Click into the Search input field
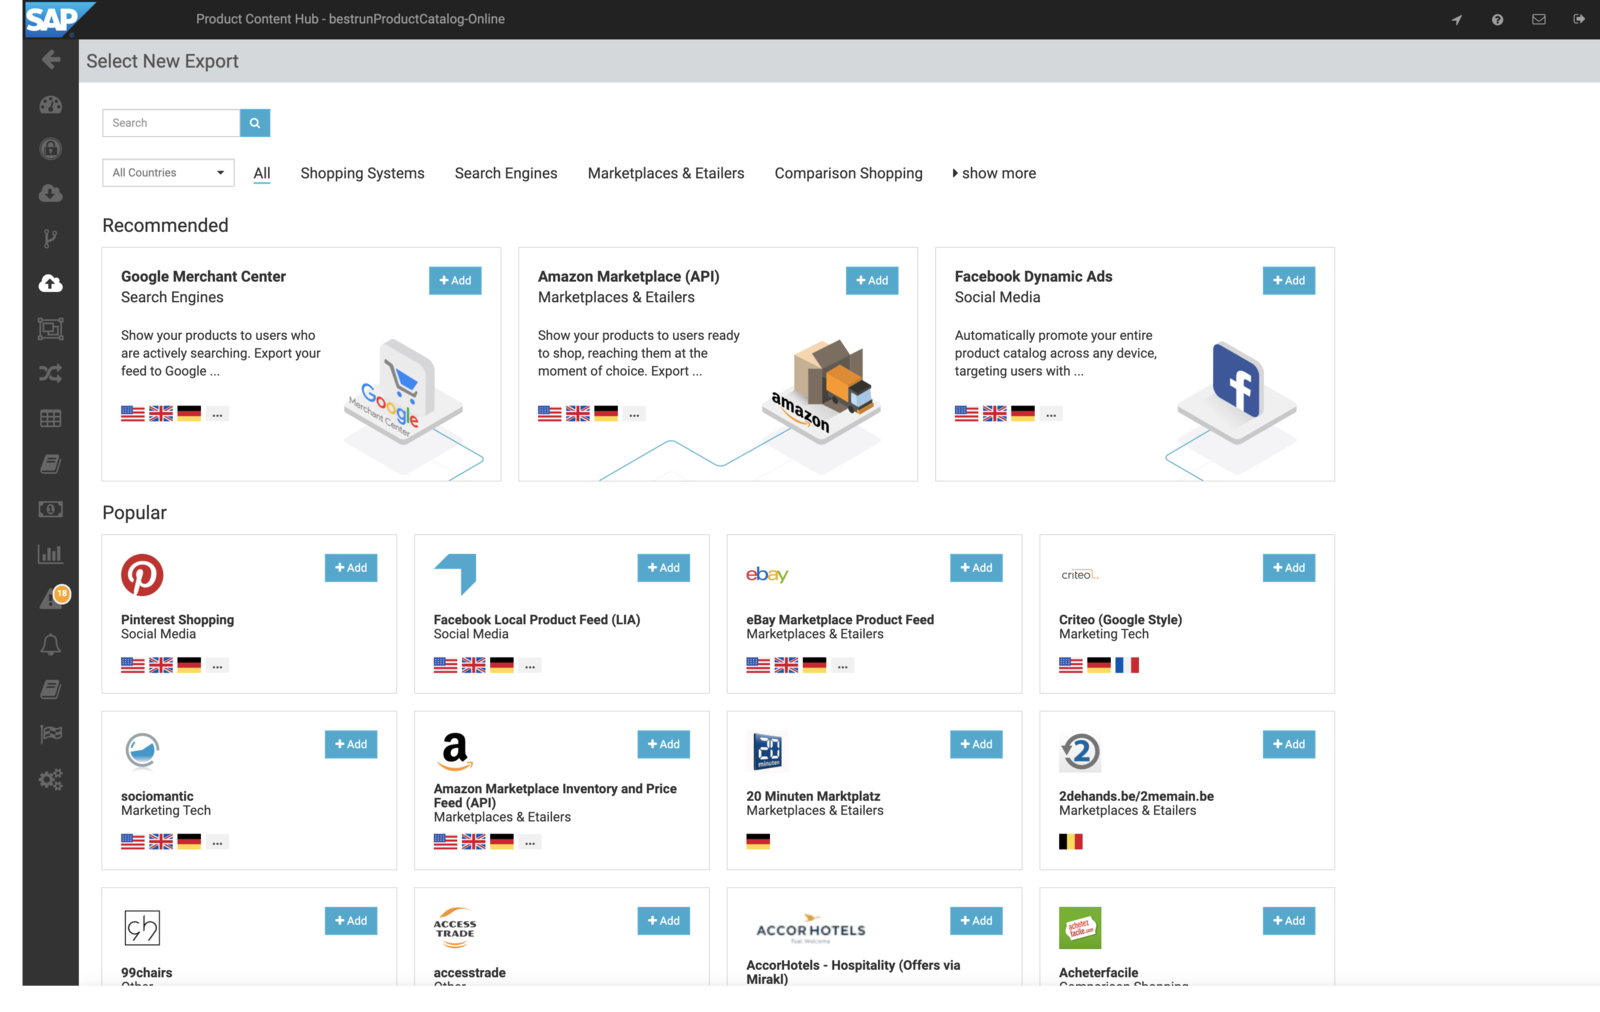 171,123
